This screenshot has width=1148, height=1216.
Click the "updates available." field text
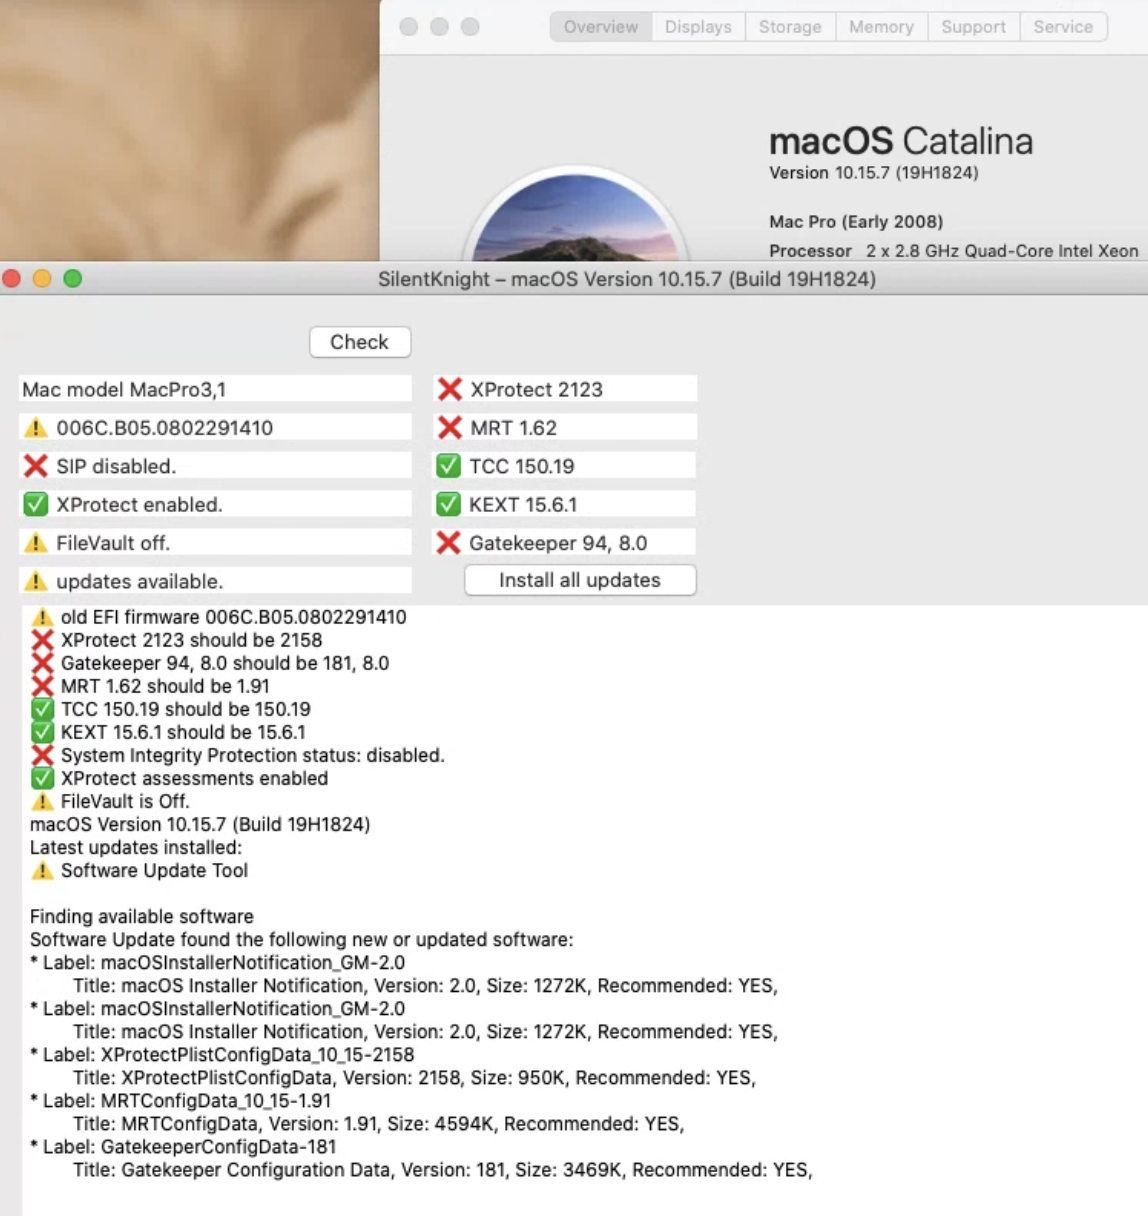[140, 581]
